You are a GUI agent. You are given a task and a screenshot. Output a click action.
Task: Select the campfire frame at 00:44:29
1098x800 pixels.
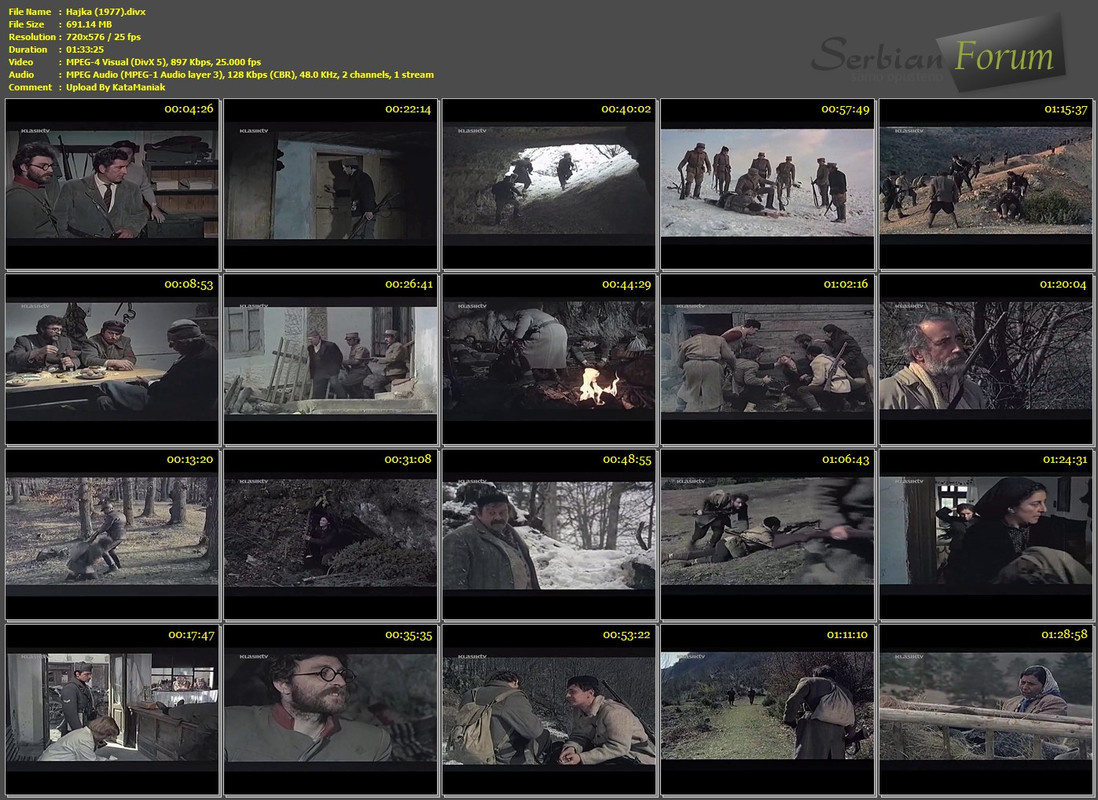(x=549, y=359)
